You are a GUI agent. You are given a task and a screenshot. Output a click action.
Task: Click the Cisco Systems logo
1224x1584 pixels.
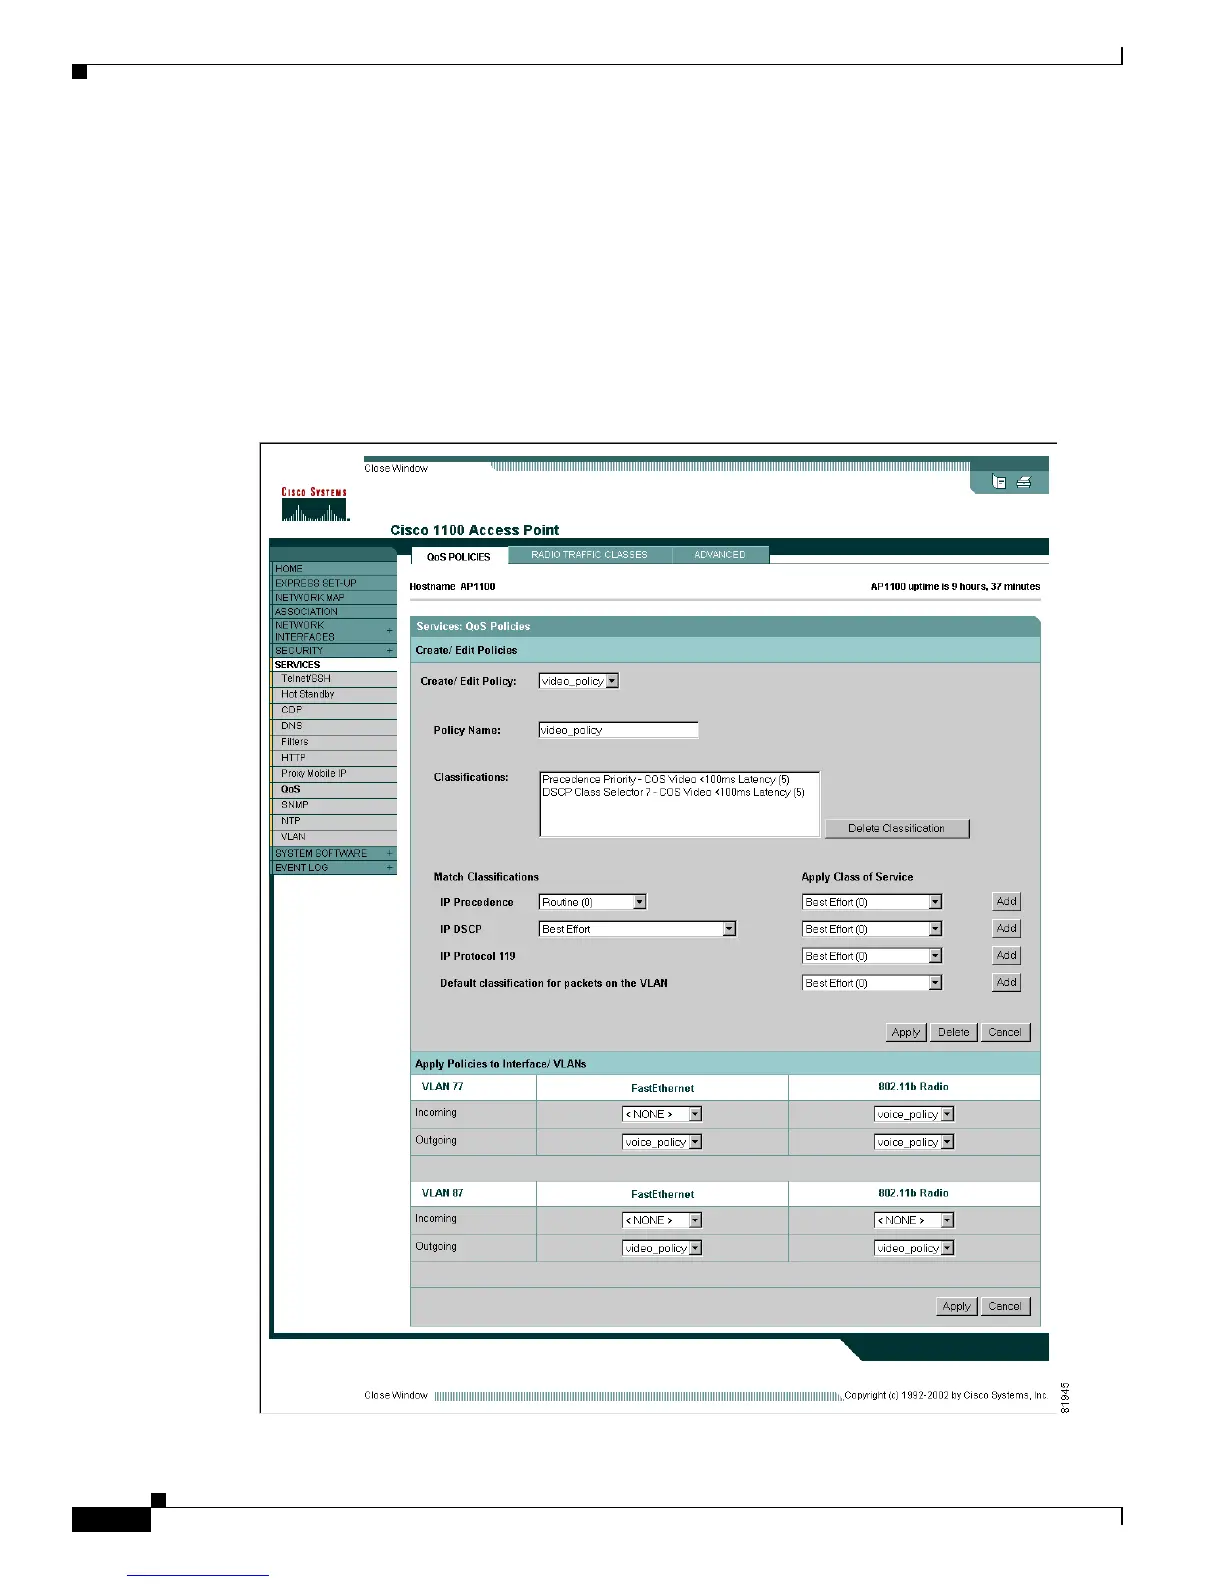pos(314,504)
